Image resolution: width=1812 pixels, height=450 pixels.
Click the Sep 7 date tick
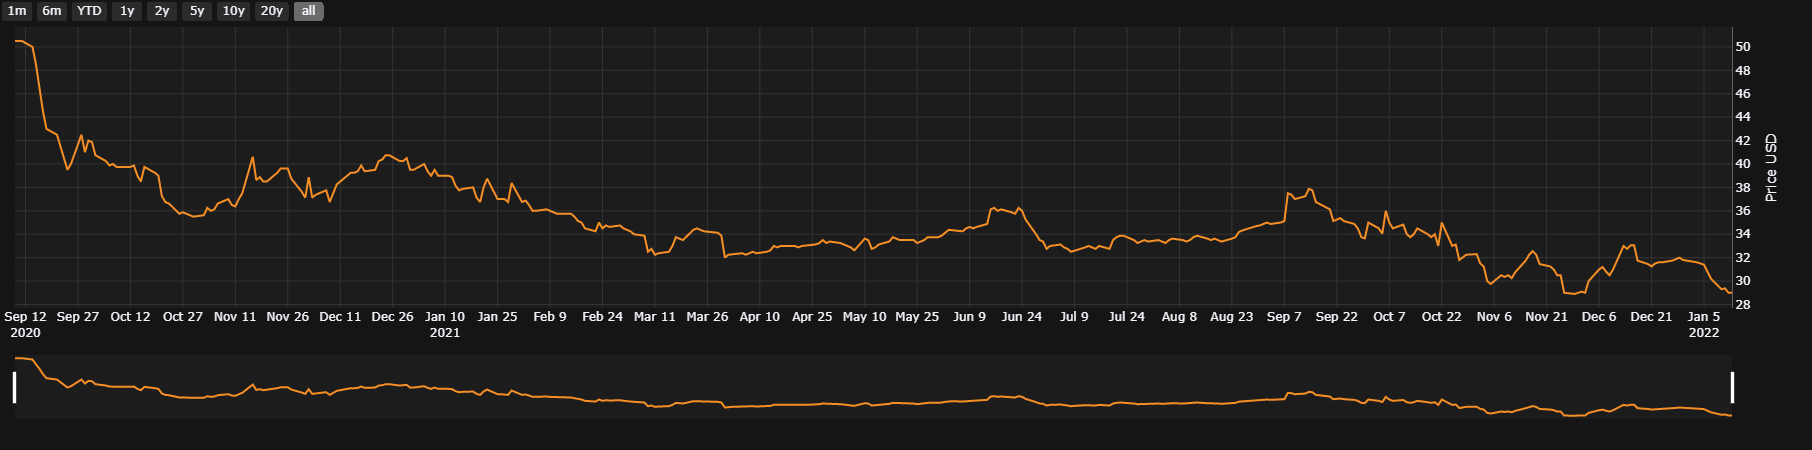(1284, 316)
